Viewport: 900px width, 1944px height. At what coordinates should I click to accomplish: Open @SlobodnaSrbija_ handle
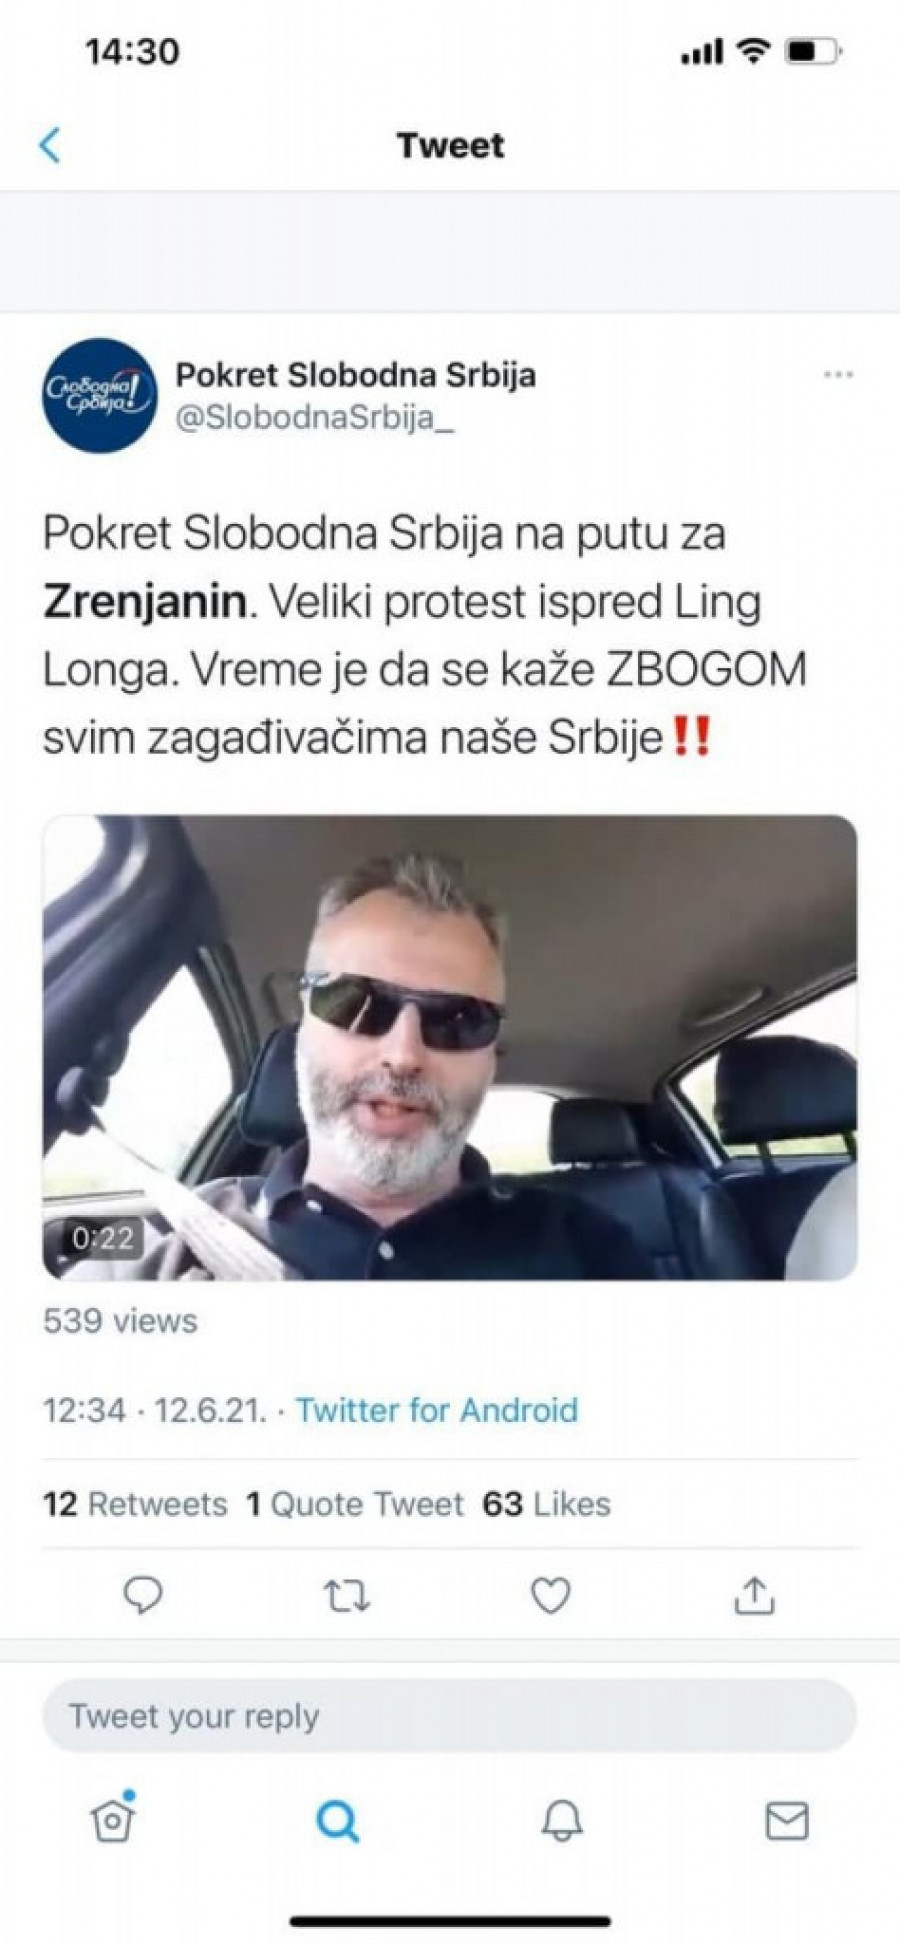point(315,418)
